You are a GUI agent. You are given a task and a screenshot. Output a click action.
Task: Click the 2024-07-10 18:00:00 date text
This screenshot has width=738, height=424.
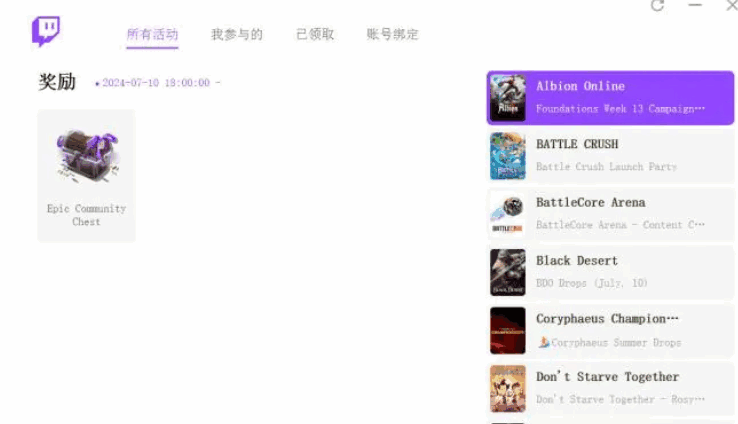(156, 83)
